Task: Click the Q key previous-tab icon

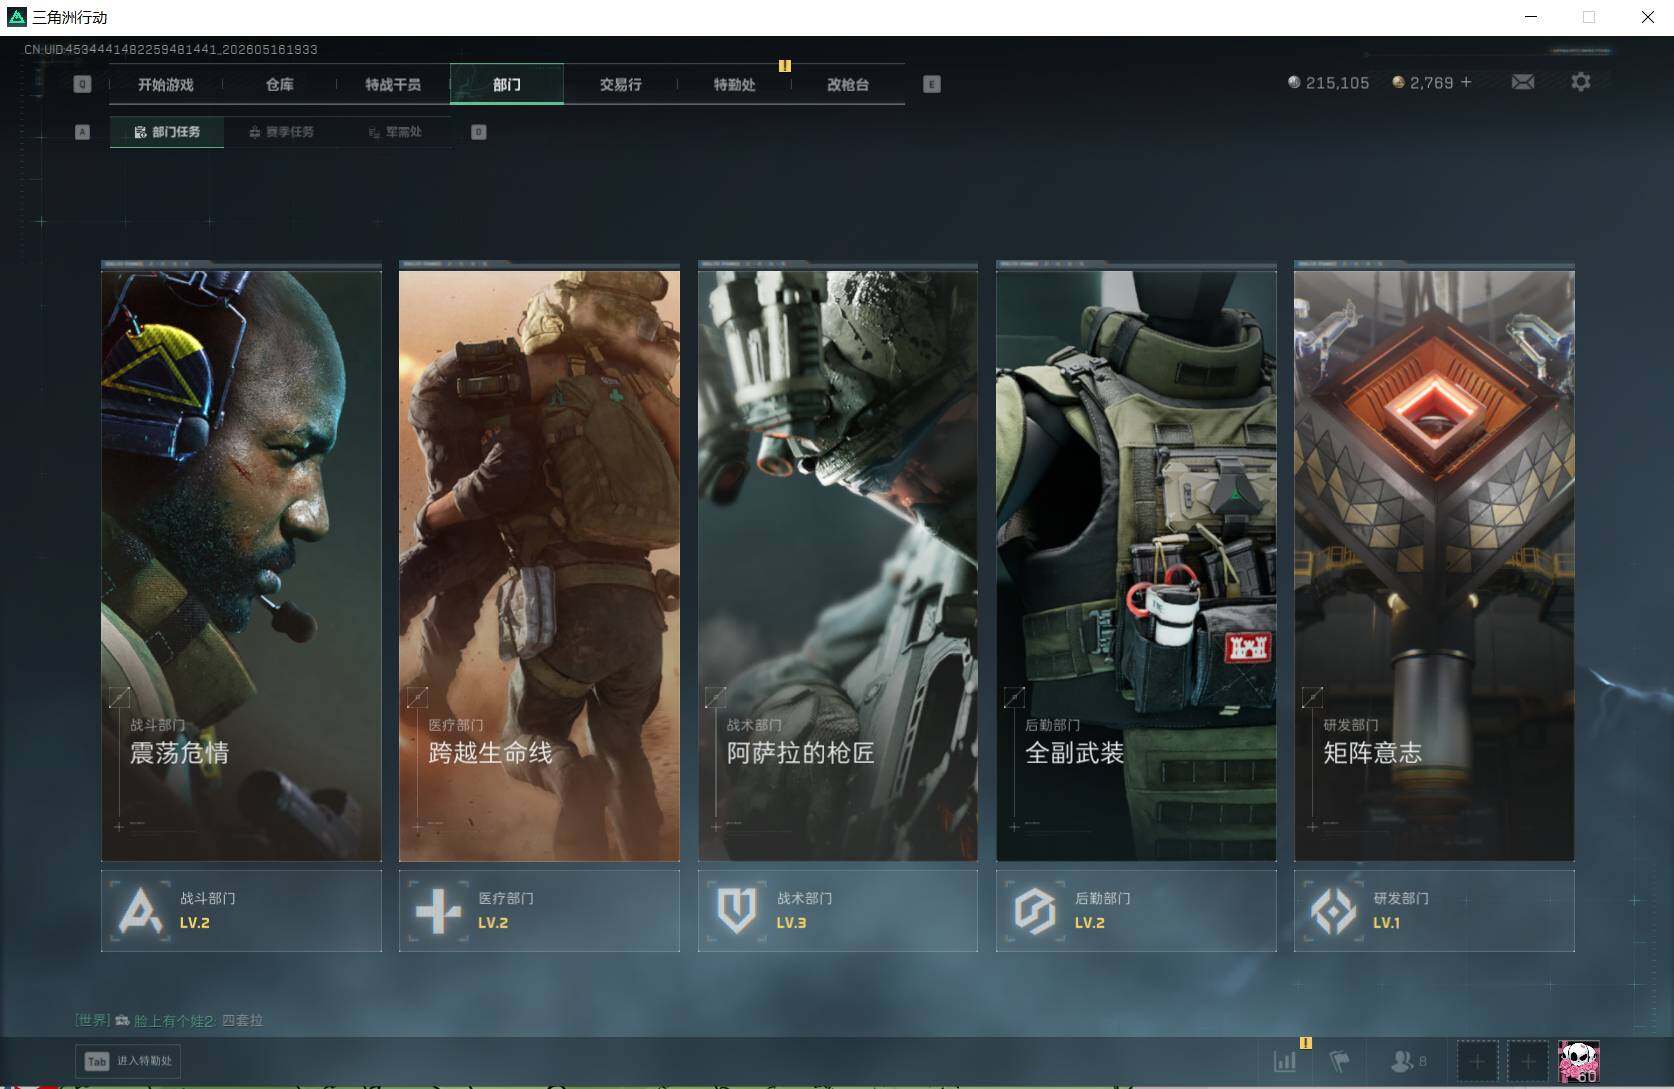Action: point(83,85)
